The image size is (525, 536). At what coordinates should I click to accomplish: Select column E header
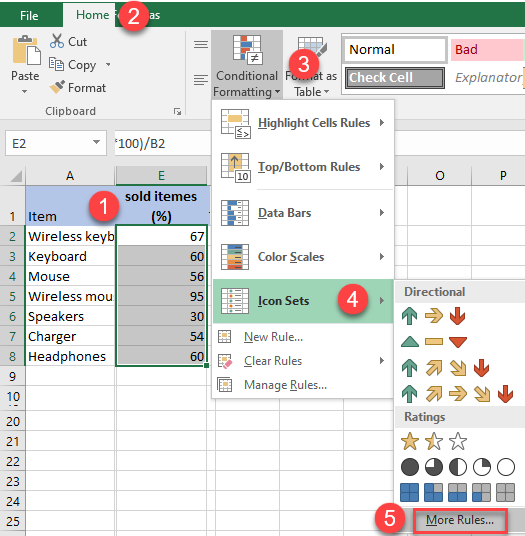[x=161, y=176]
